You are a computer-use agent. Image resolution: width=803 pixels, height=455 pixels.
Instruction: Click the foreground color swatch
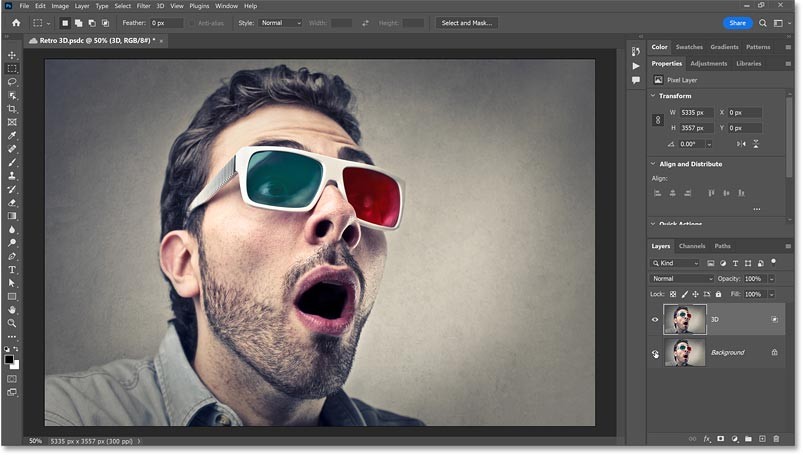click(x=10, y=359)
